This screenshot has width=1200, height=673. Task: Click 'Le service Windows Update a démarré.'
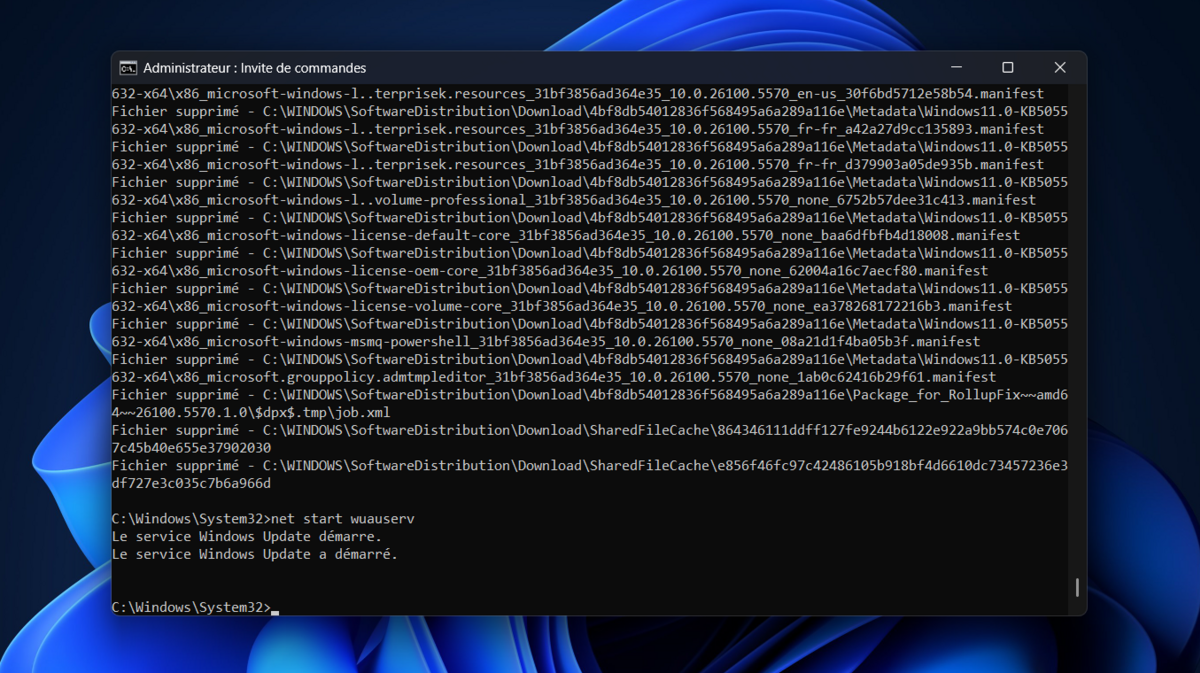255,554
